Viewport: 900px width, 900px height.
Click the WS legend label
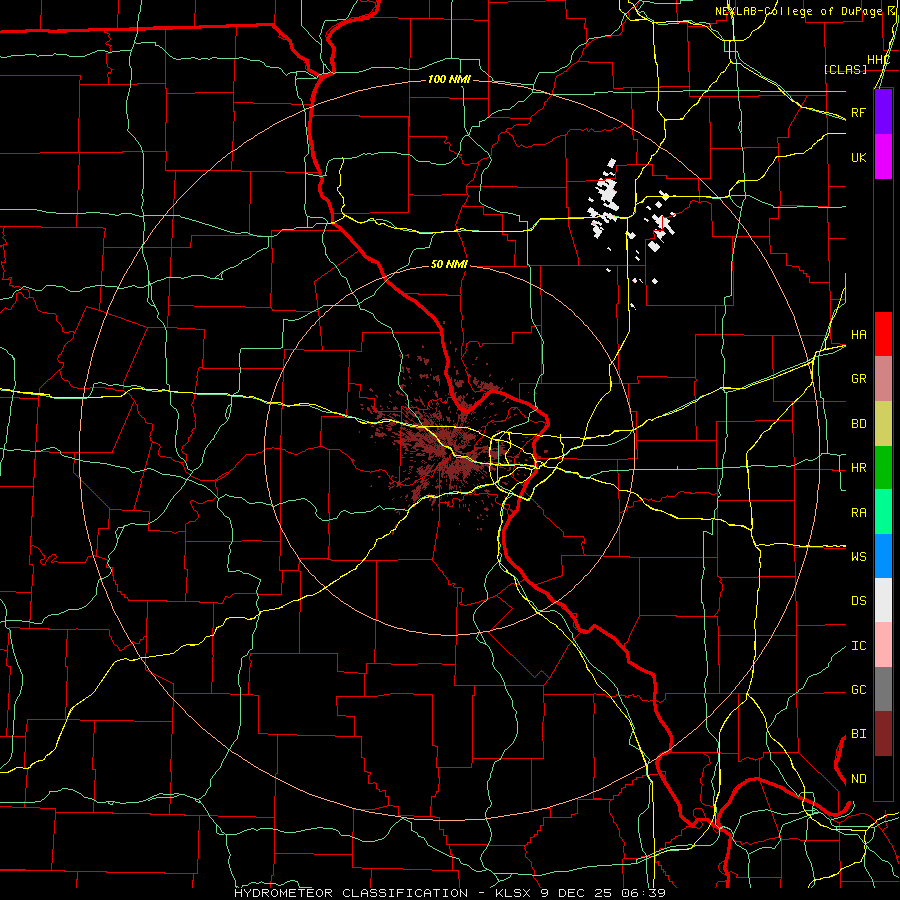point(859,557)
